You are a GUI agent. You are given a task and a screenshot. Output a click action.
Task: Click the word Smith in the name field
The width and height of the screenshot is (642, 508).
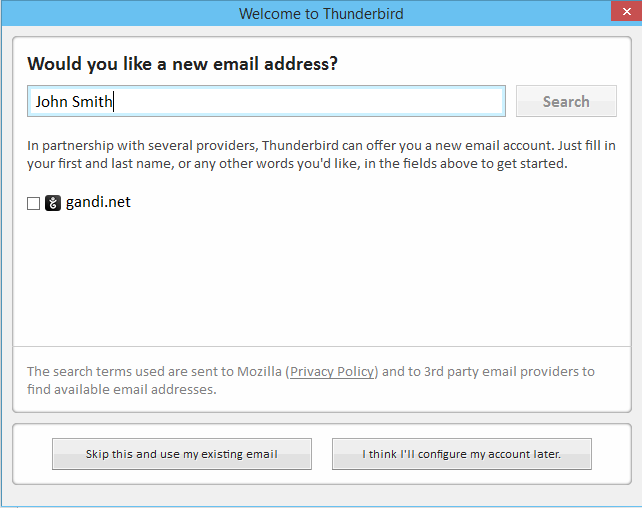pos(93,101)
